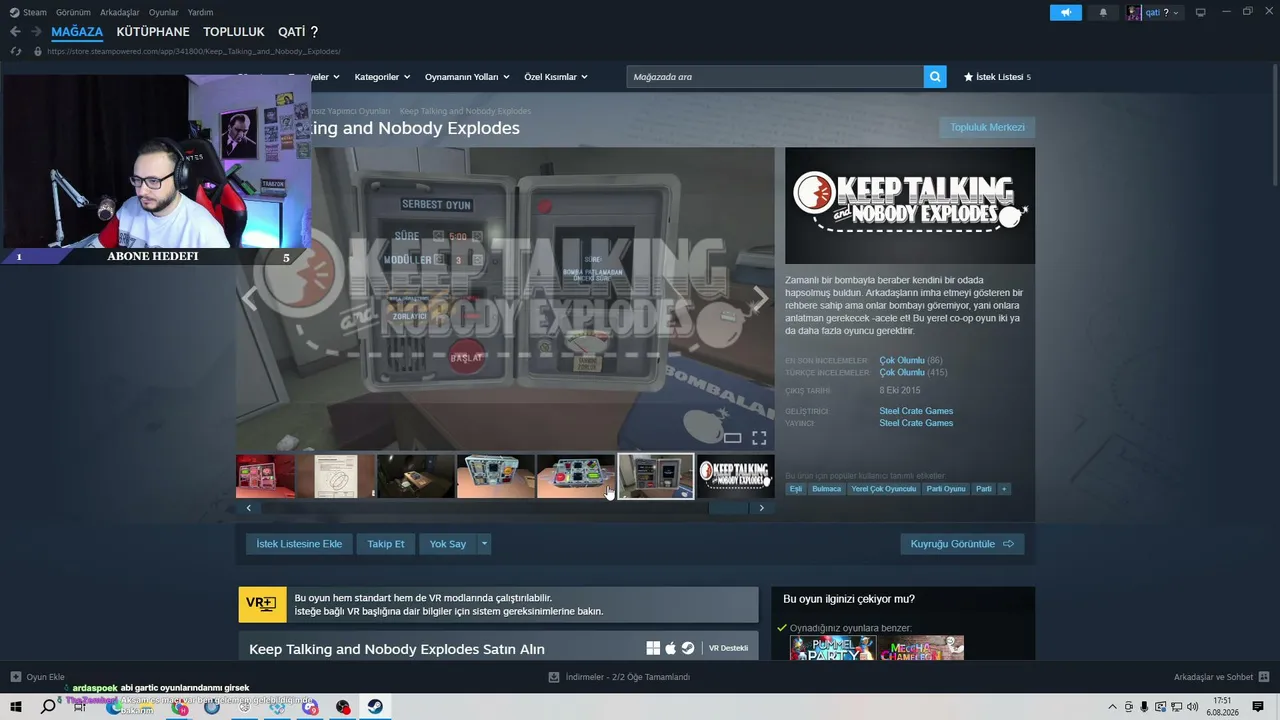Show the next screenshot with right arrow
Screen dimensions: 1280x720
tap(761, 298)
